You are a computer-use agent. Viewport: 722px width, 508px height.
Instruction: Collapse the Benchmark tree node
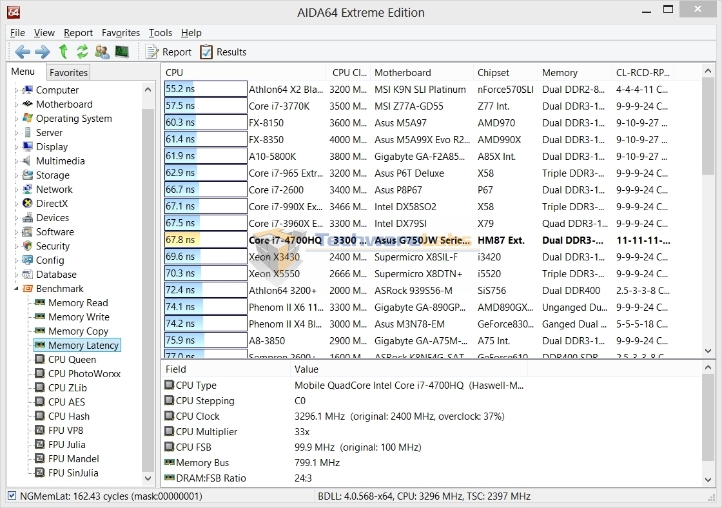tap(16, 289)
